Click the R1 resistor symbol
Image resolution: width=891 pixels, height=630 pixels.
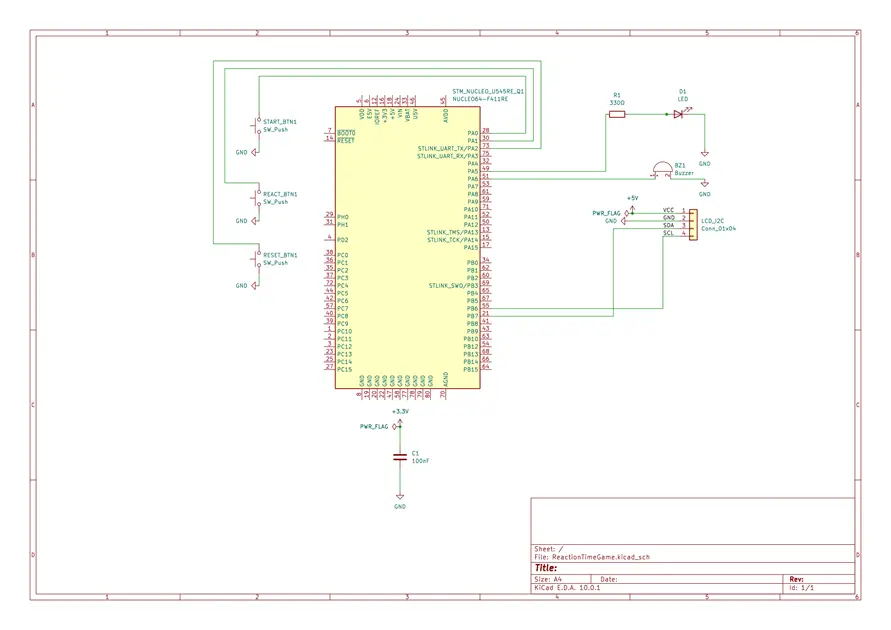coord(617,114)
